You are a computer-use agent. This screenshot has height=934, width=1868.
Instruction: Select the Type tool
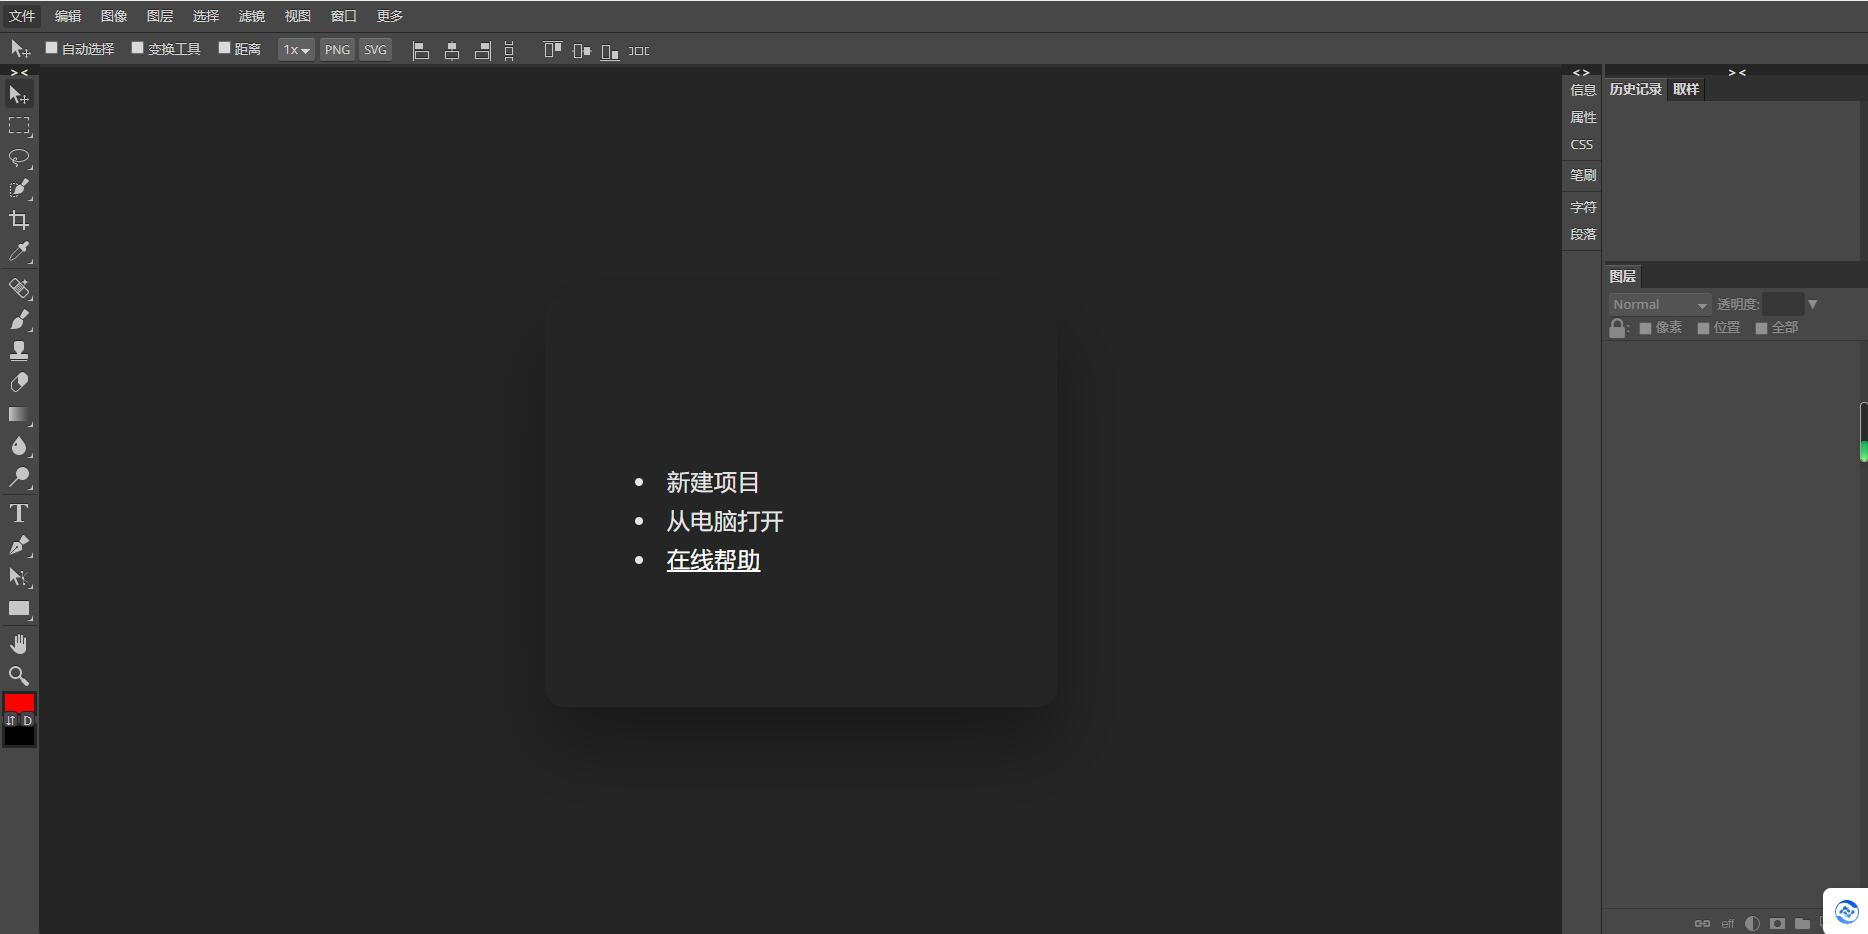pyautogui.click(x=19, y=512)
